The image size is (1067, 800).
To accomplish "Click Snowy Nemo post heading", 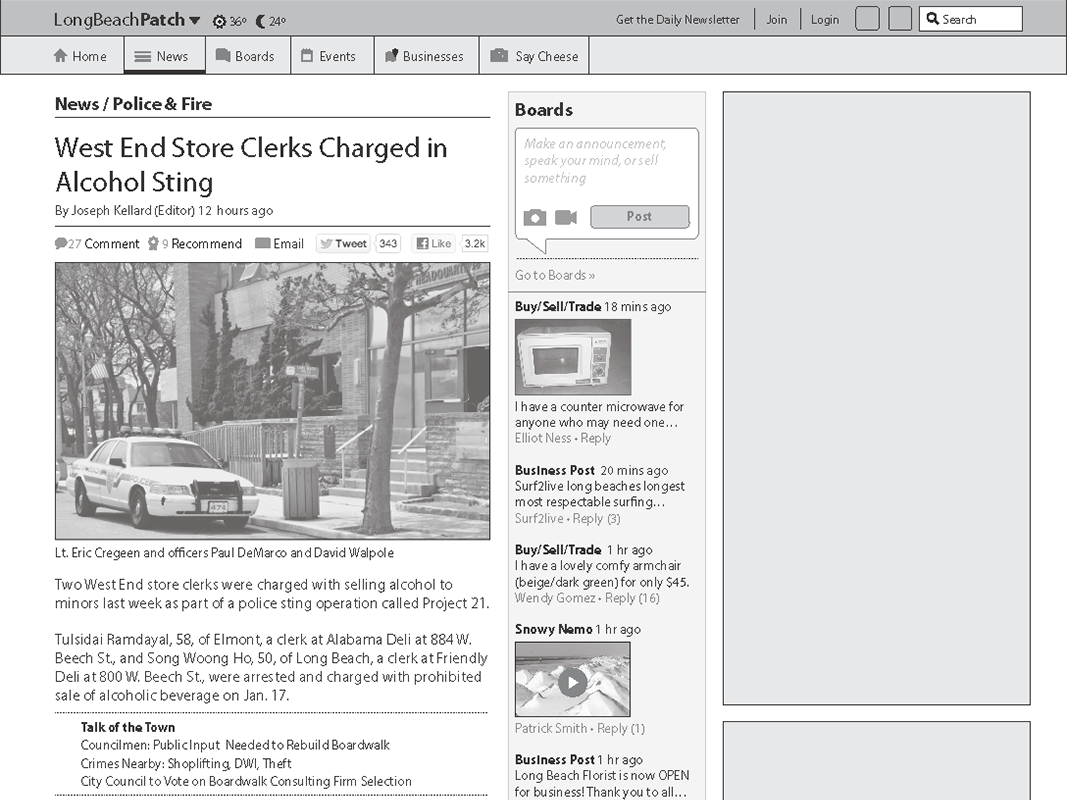I will coord(553,629).
